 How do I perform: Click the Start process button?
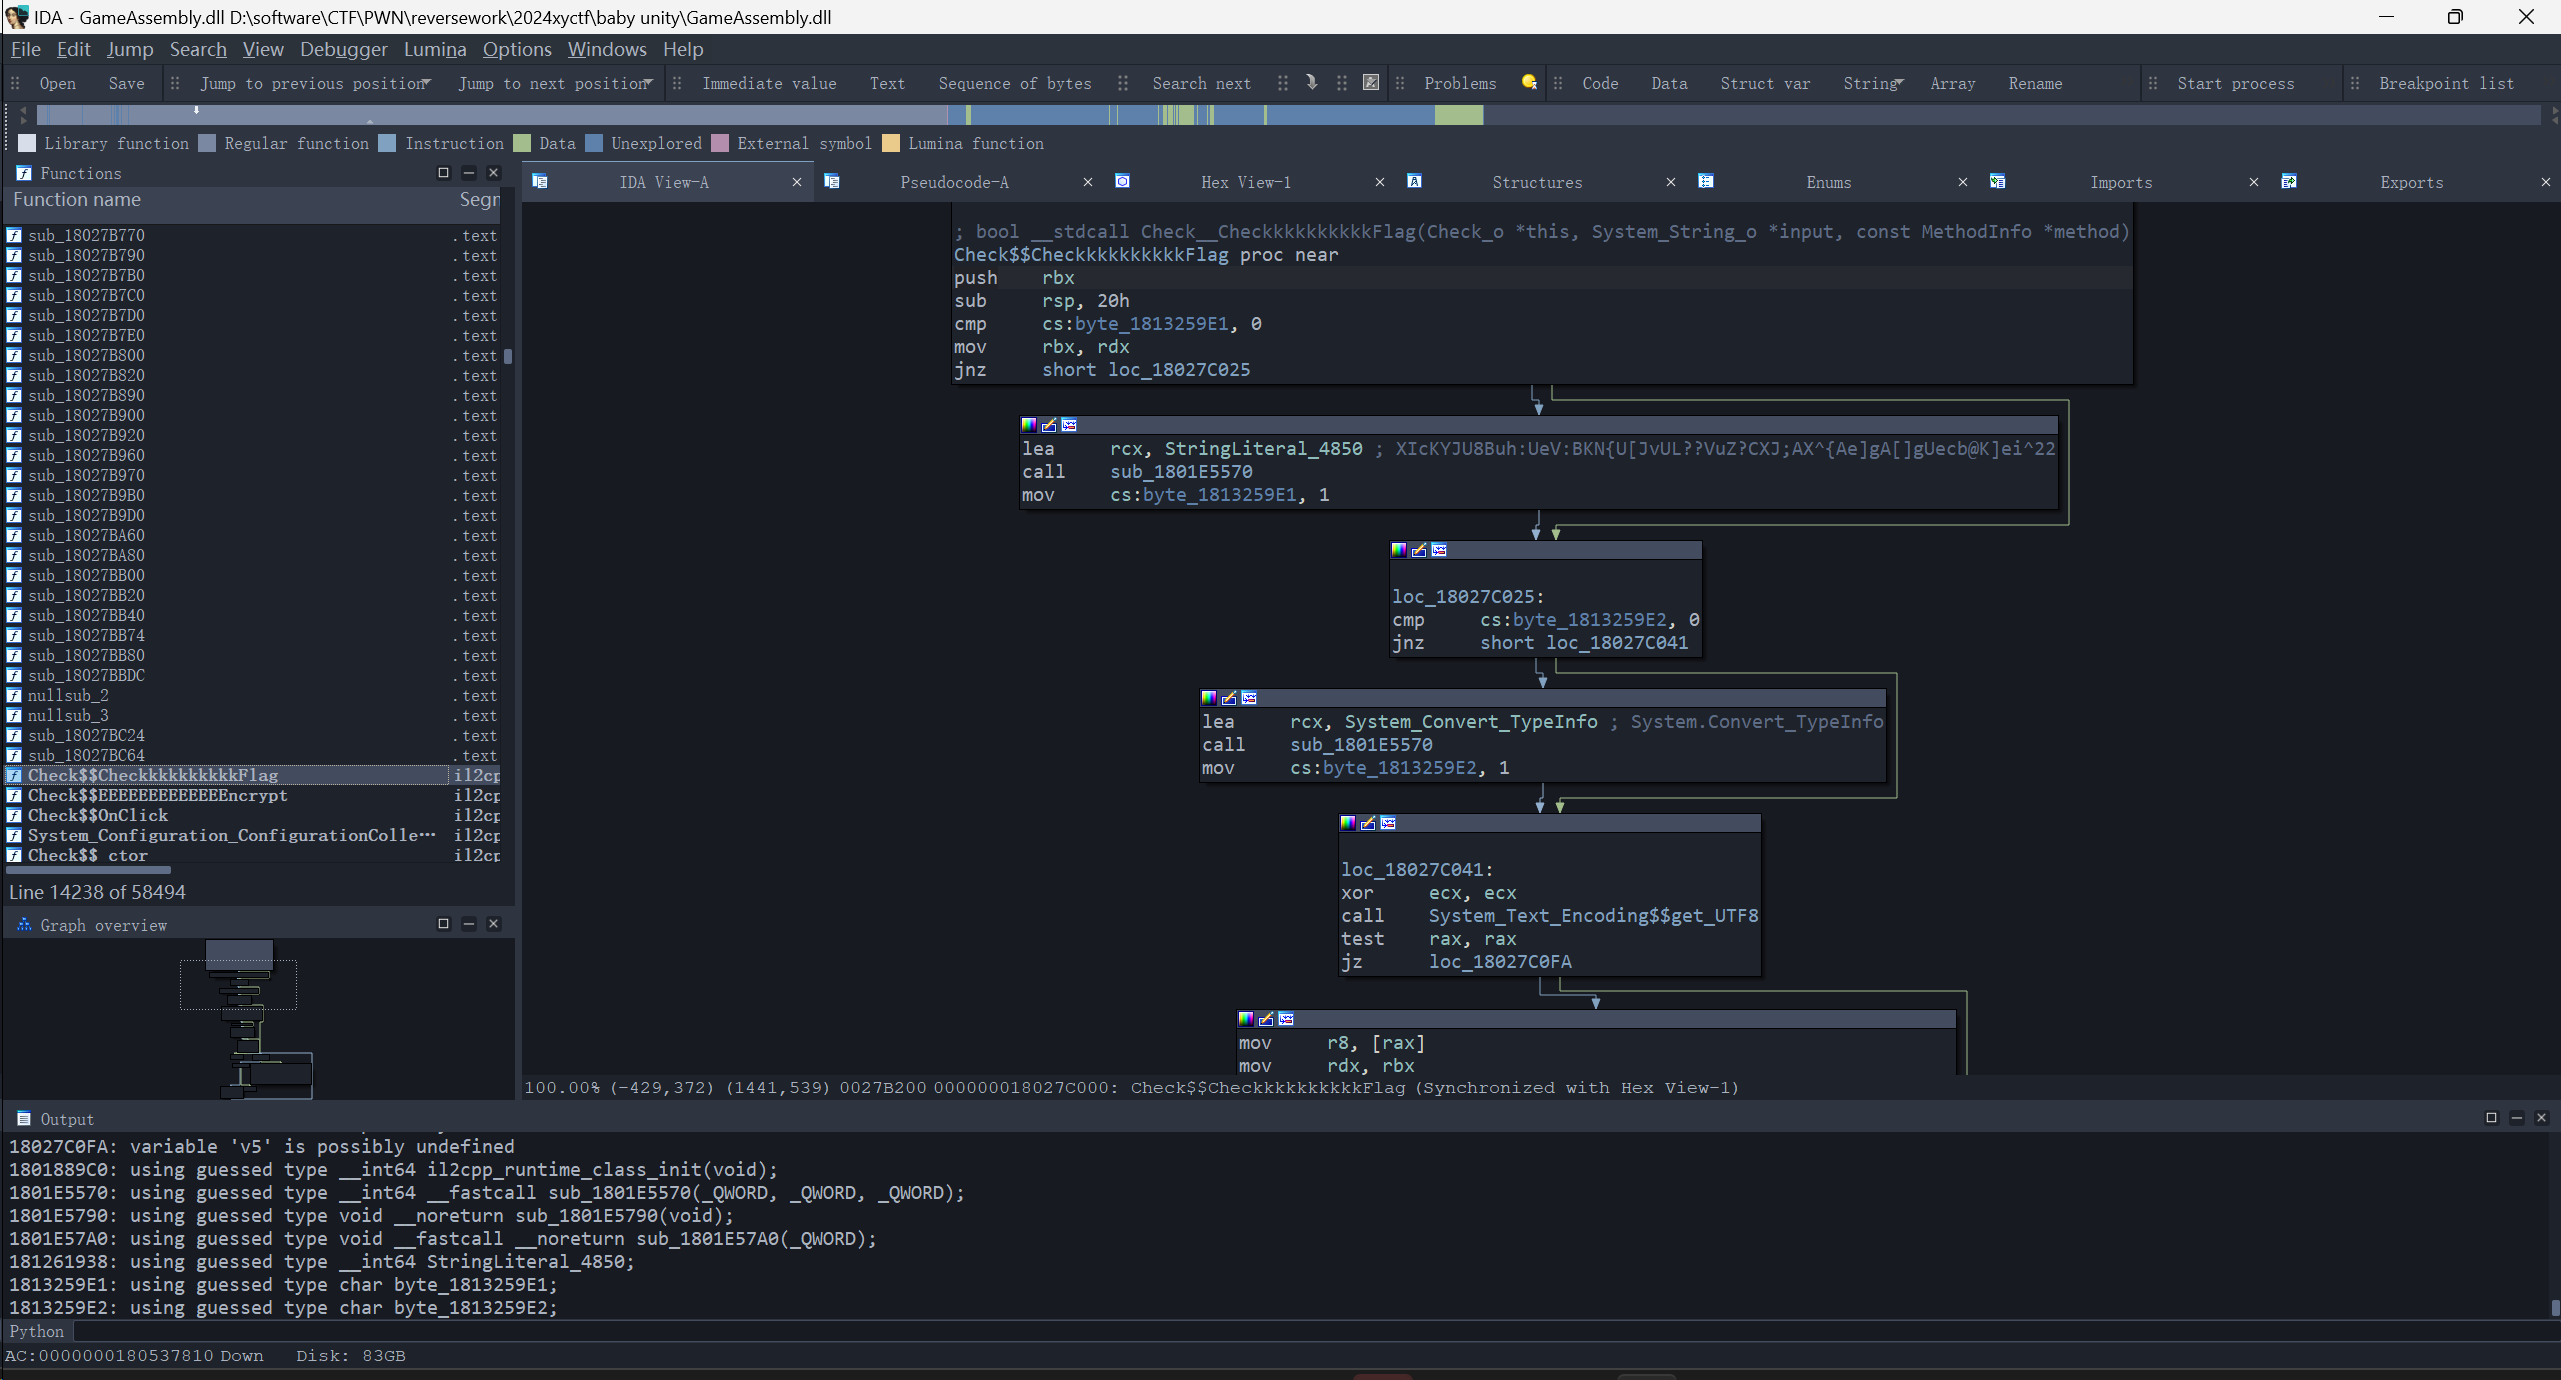click(2235, 84)
